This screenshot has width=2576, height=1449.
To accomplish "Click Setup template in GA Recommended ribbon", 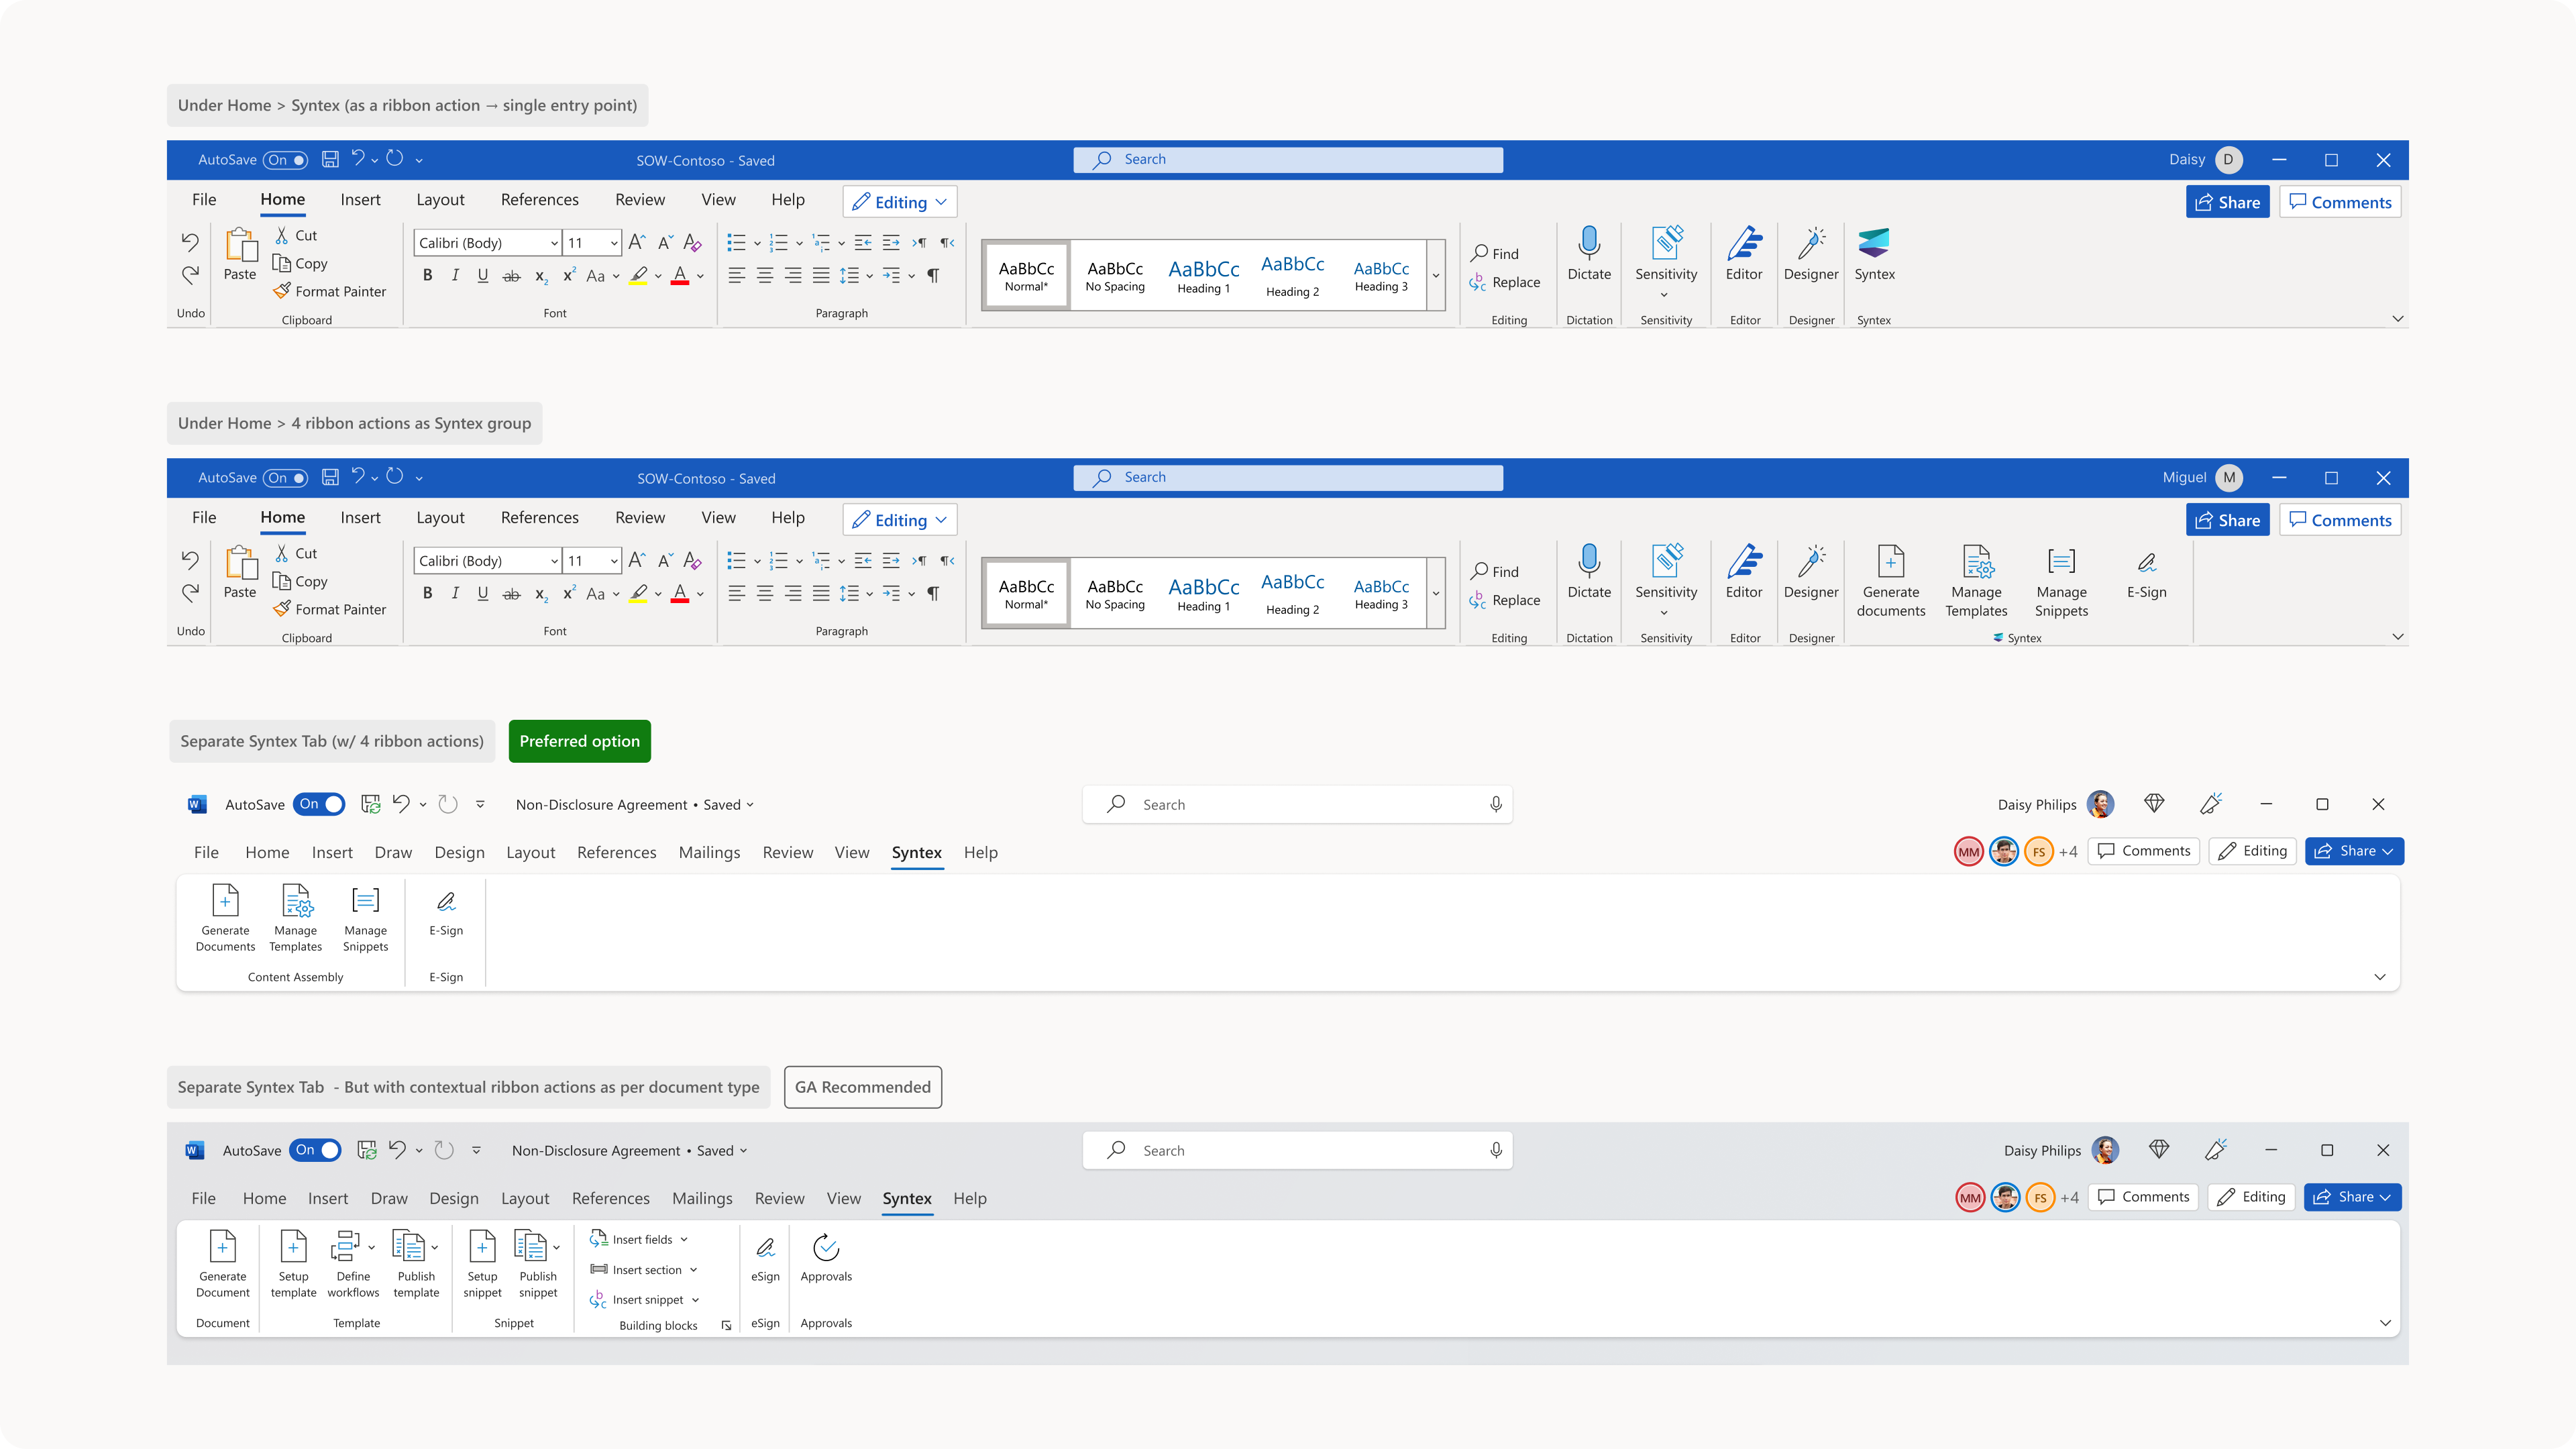I will [293, 1264].
